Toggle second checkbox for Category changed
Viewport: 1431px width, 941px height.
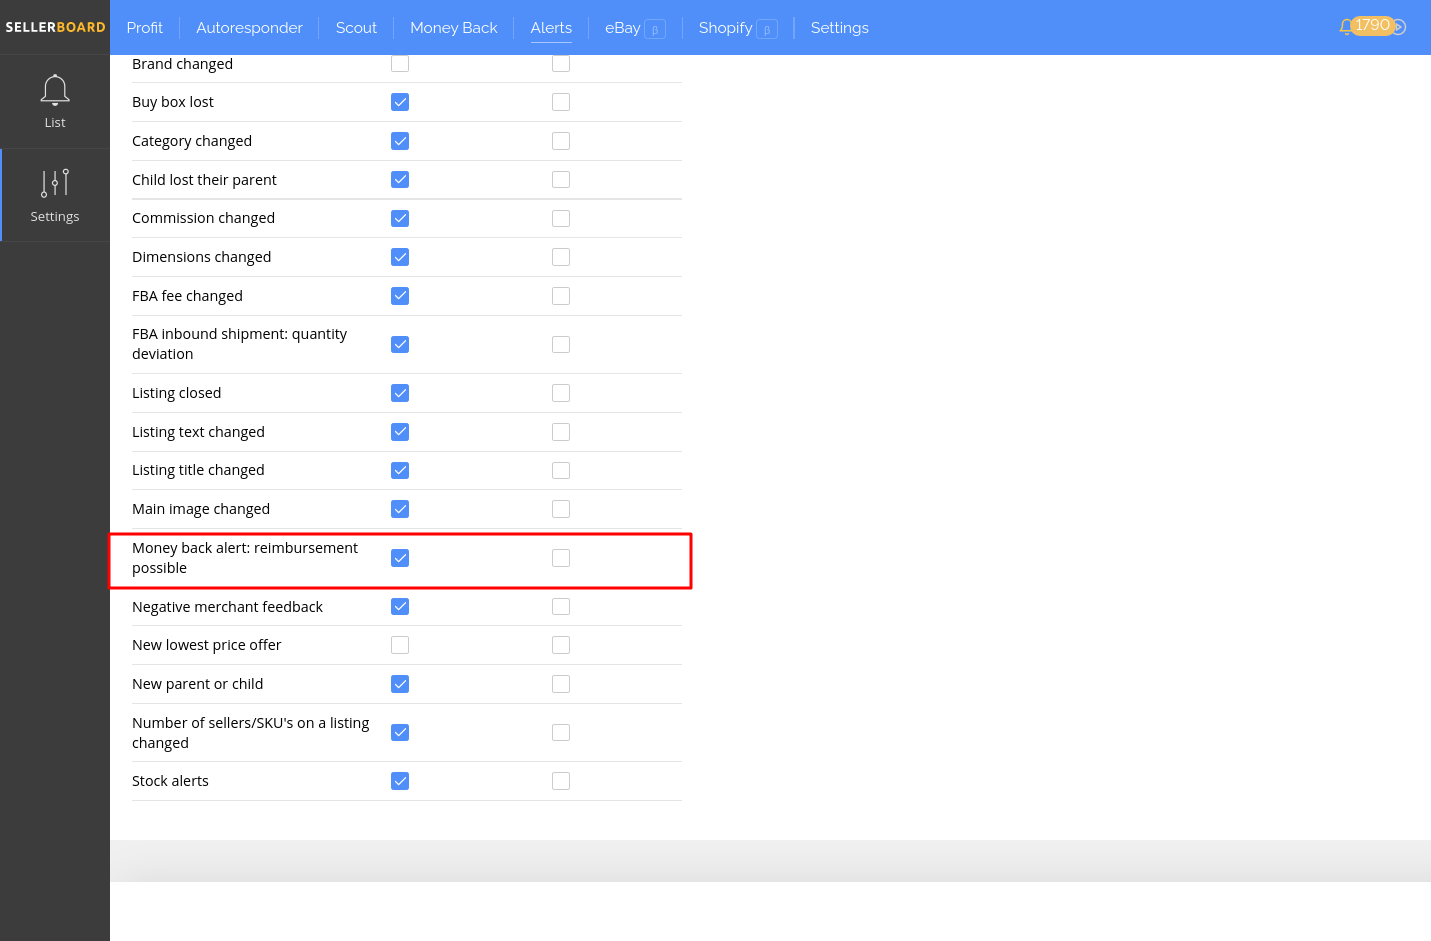coord(561,140)
